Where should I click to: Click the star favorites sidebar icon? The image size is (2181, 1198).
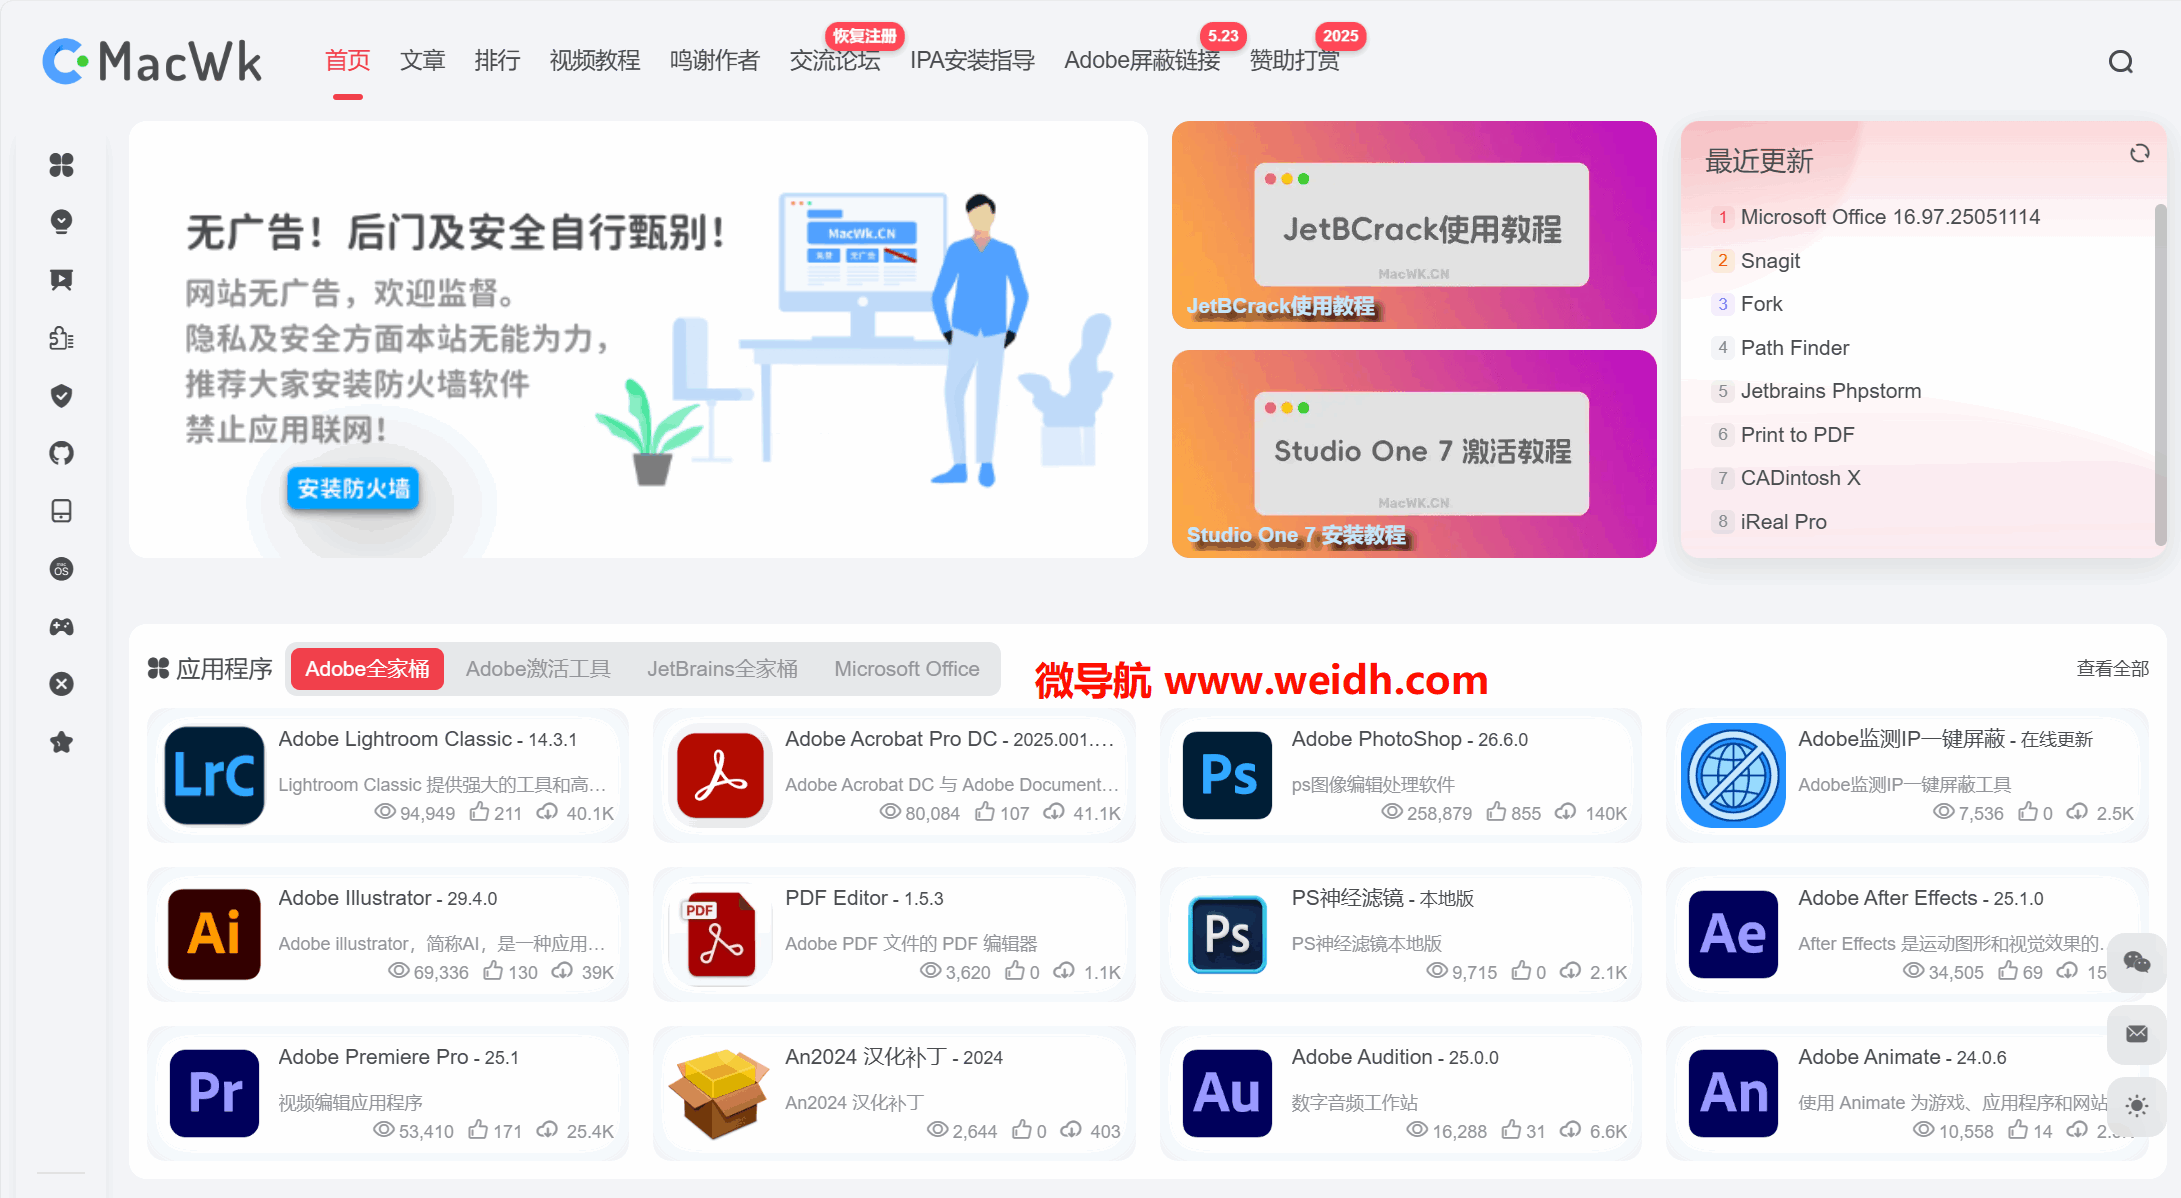click(61, 742)
